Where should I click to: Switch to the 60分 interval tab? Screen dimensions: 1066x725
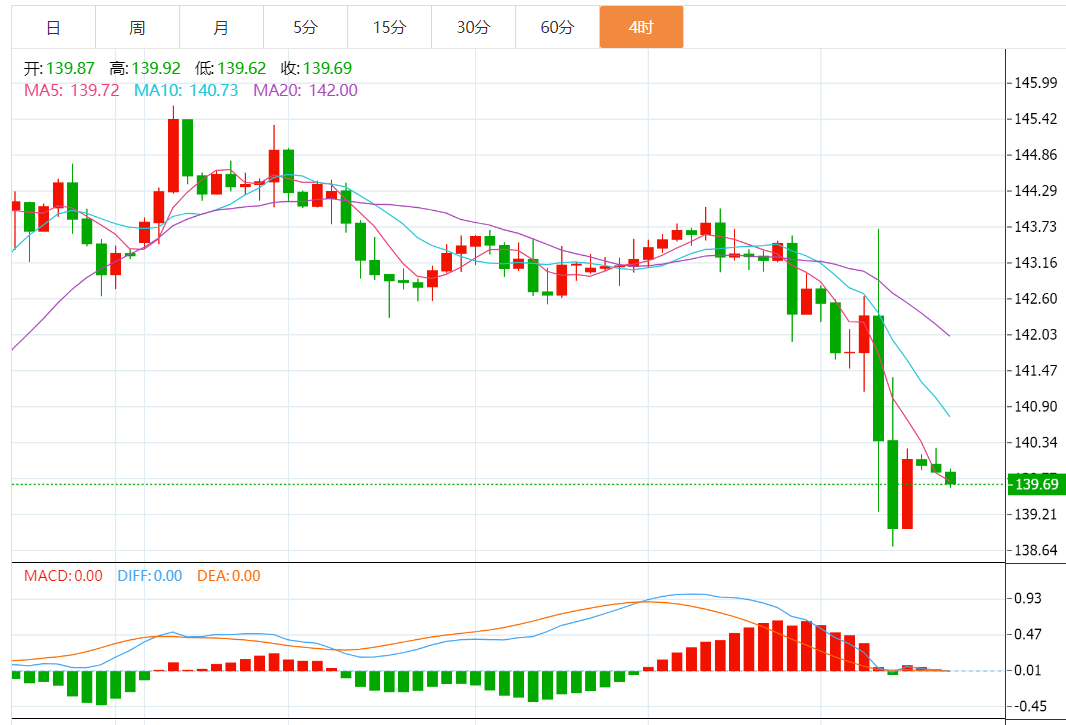coord(557,27)
